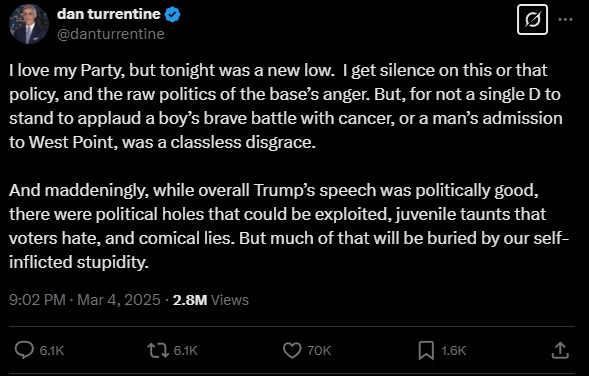Open share menu with upload arrow icon
The height and width of the screenshot is (376, 589).
point(560,350)
